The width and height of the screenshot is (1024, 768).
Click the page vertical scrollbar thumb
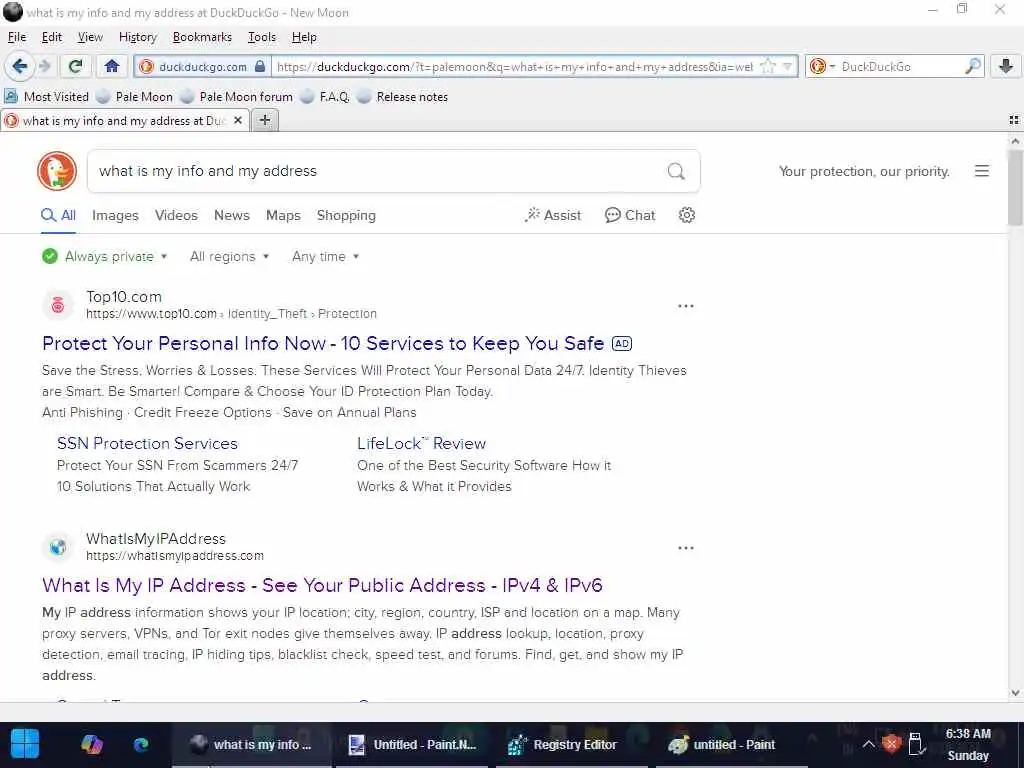(1015, 188)
